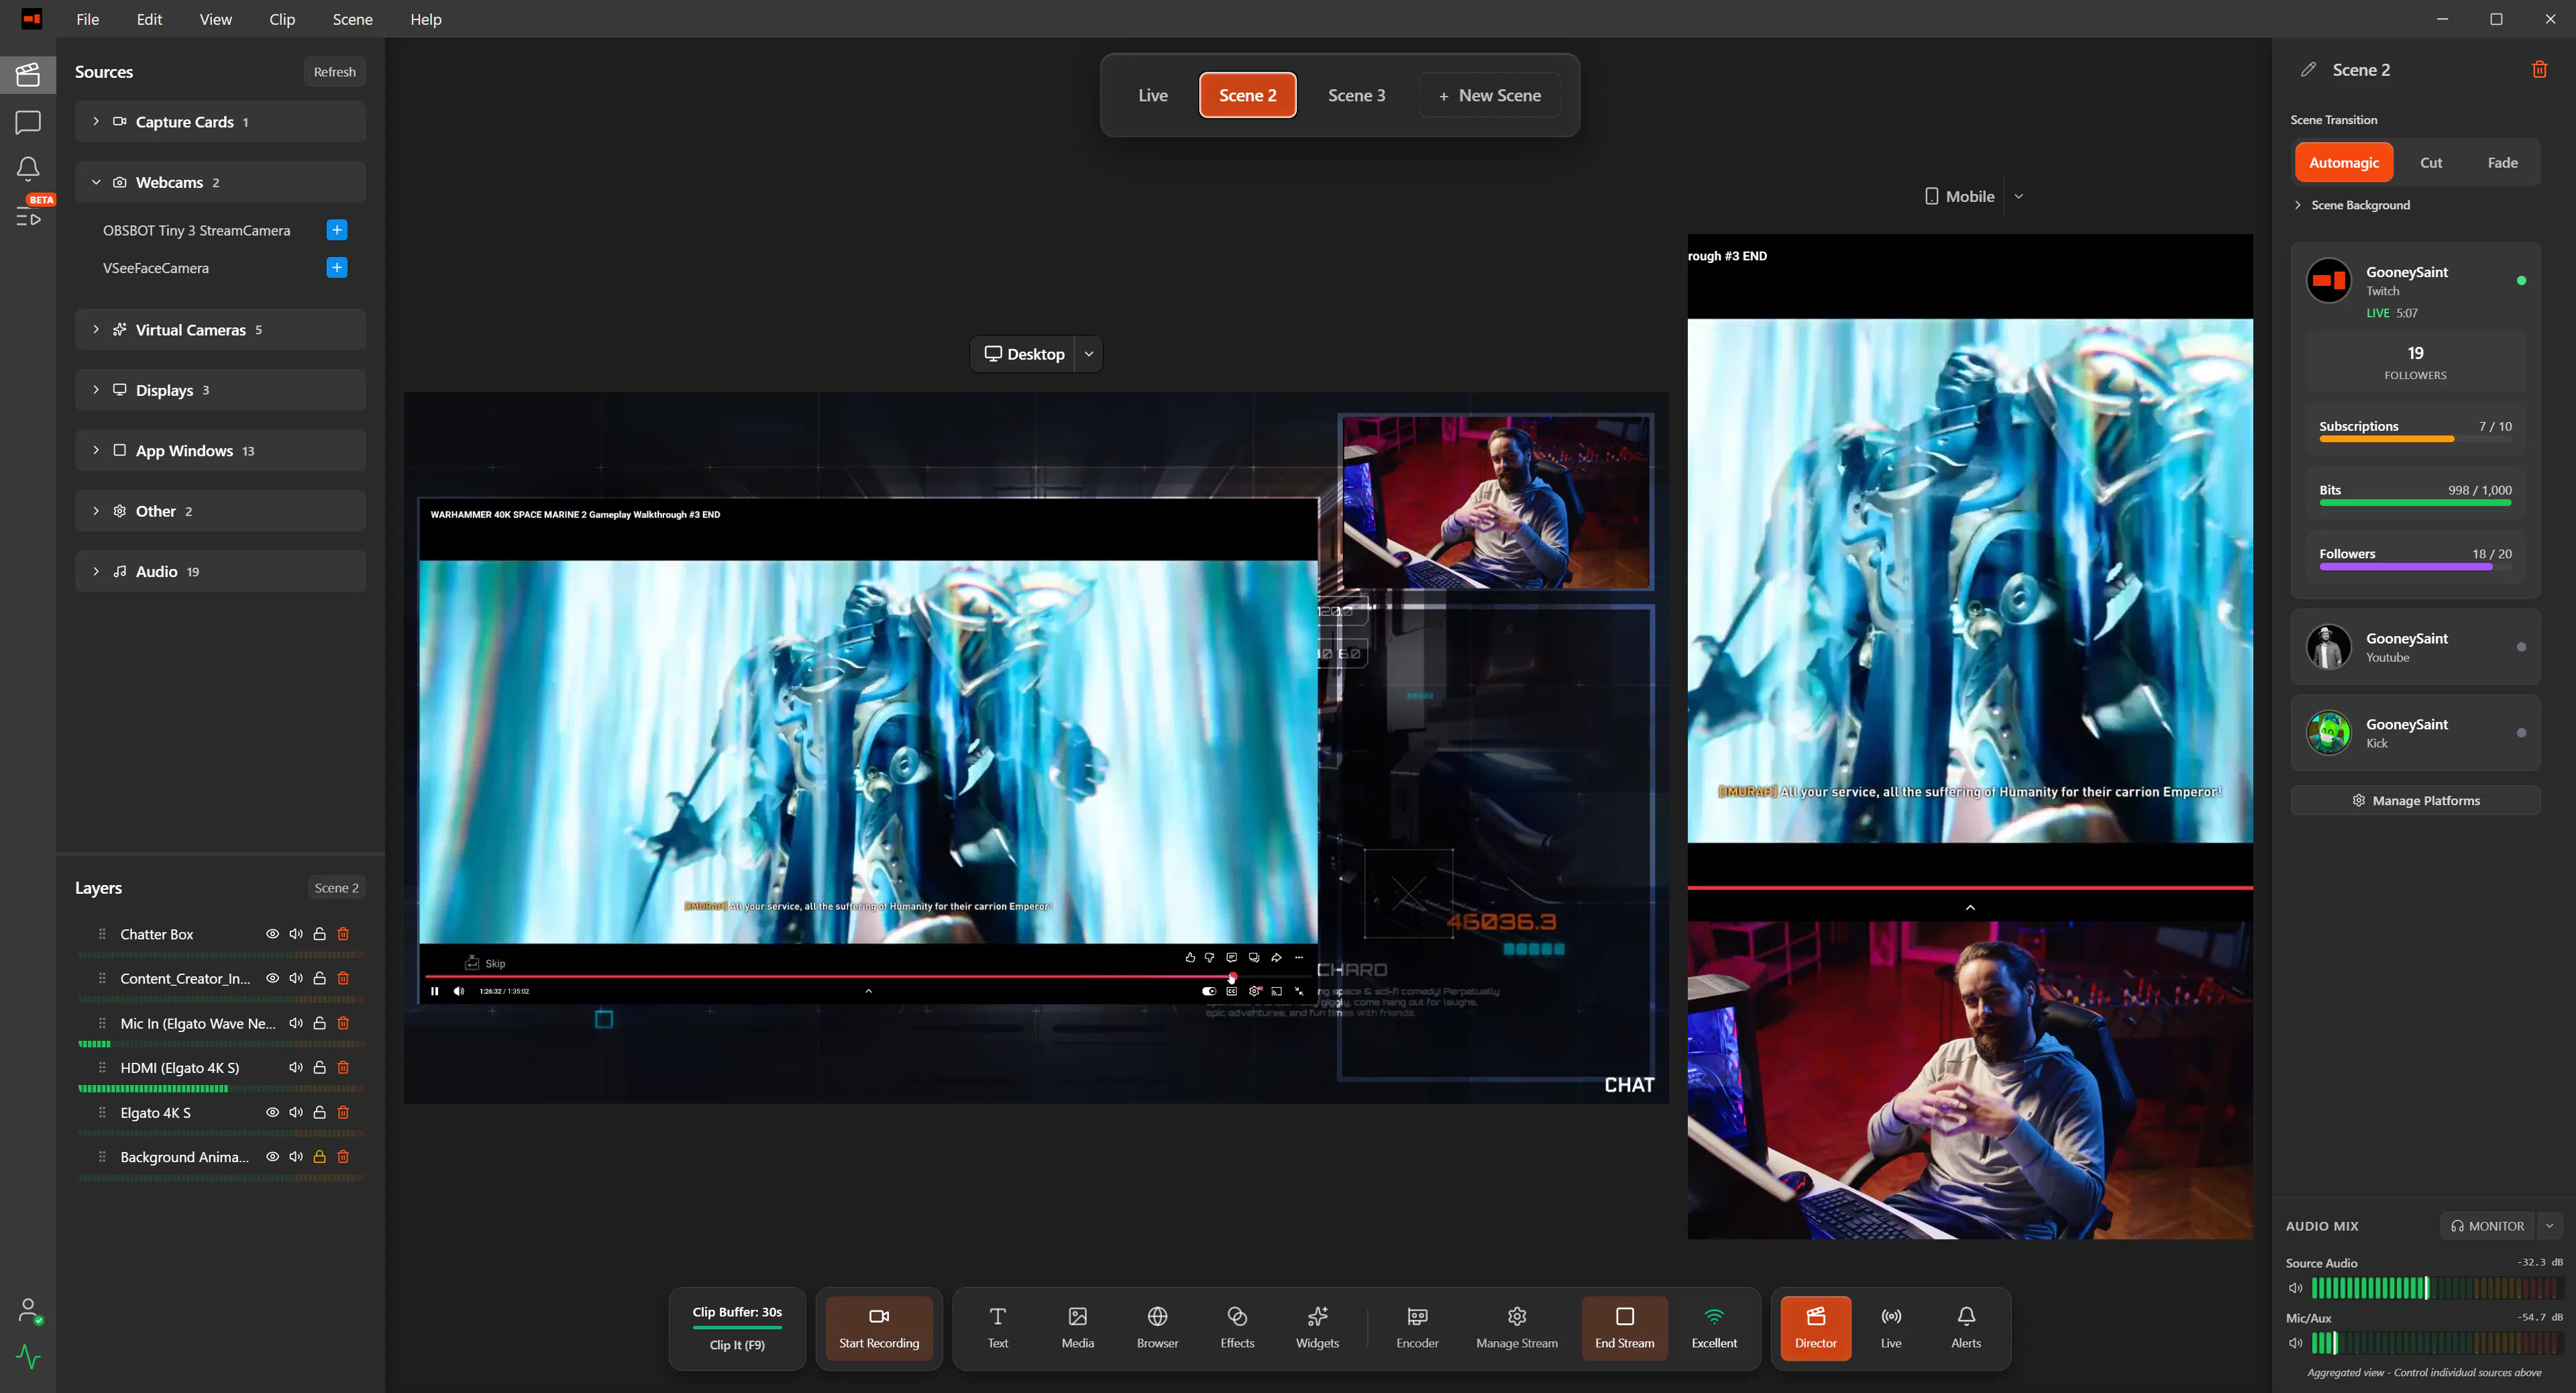Hide the Content_Creator_In layer

[272, 978]
